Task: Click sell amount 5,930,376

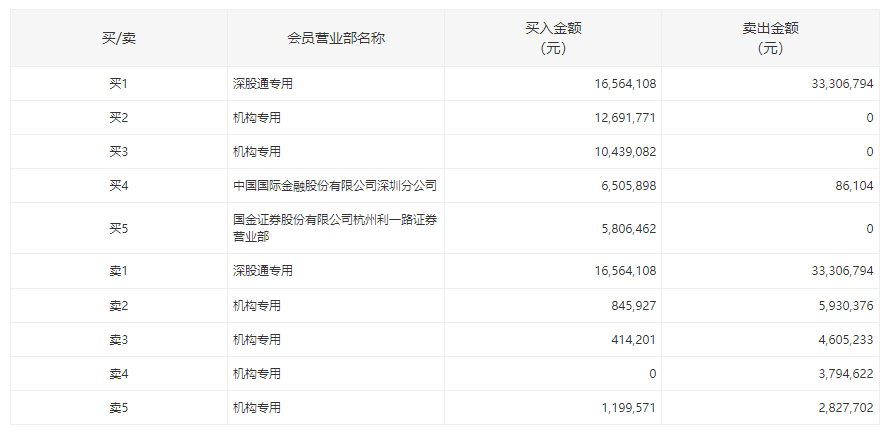Action: [845, 306]
